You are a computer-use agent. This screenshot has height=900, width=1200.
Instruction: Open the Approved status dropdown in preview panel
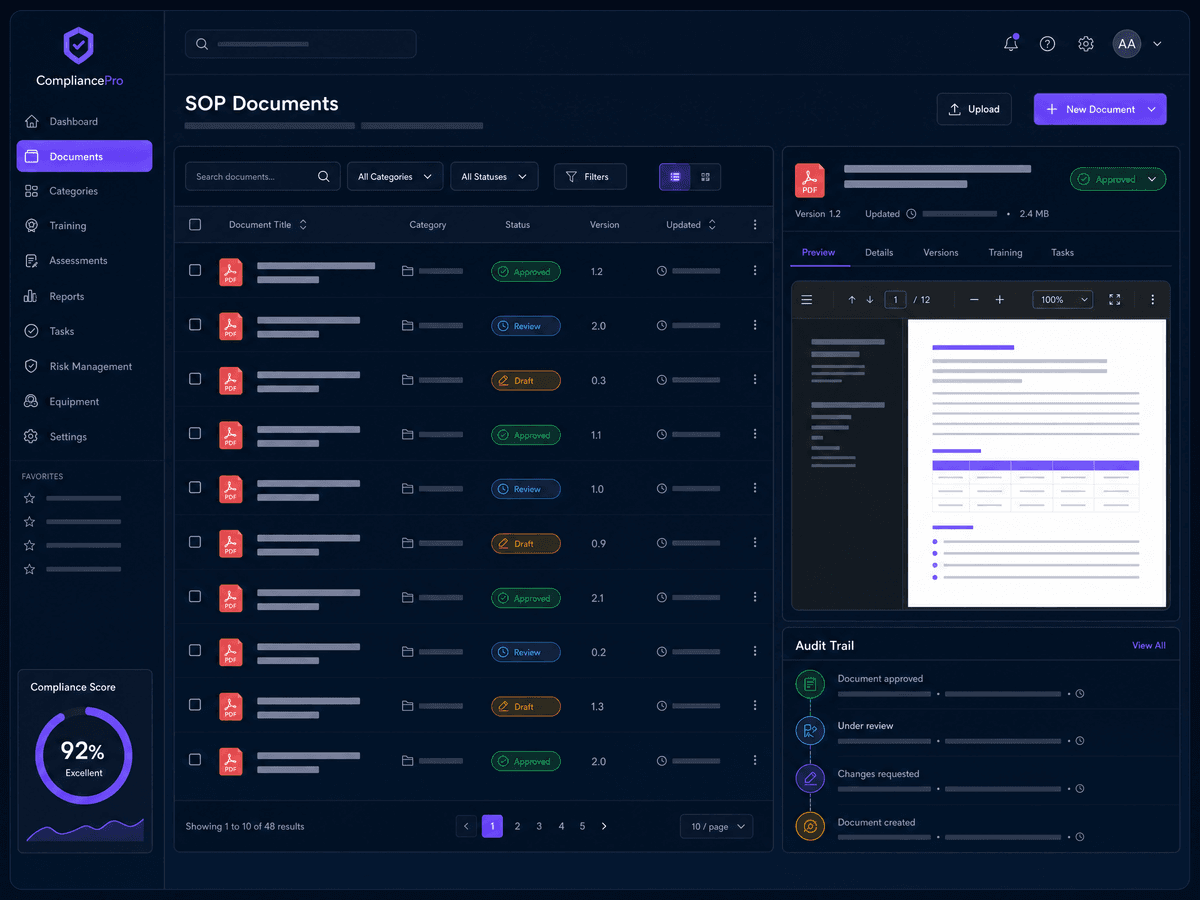click(x=1118, y=179)
